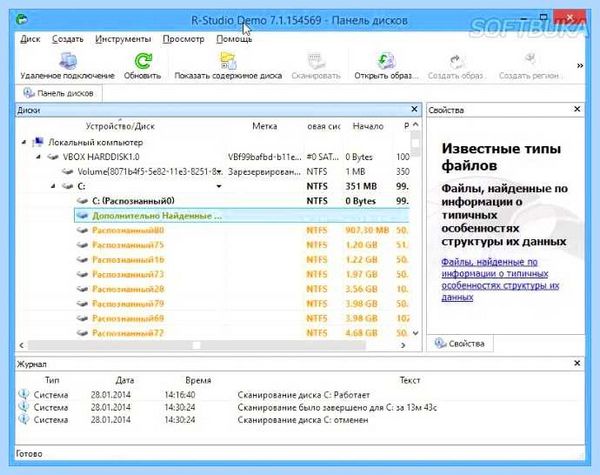Screen dimensions: 600x475
Task: Click the green Обновить refresh icon
Action: [143, 60]
